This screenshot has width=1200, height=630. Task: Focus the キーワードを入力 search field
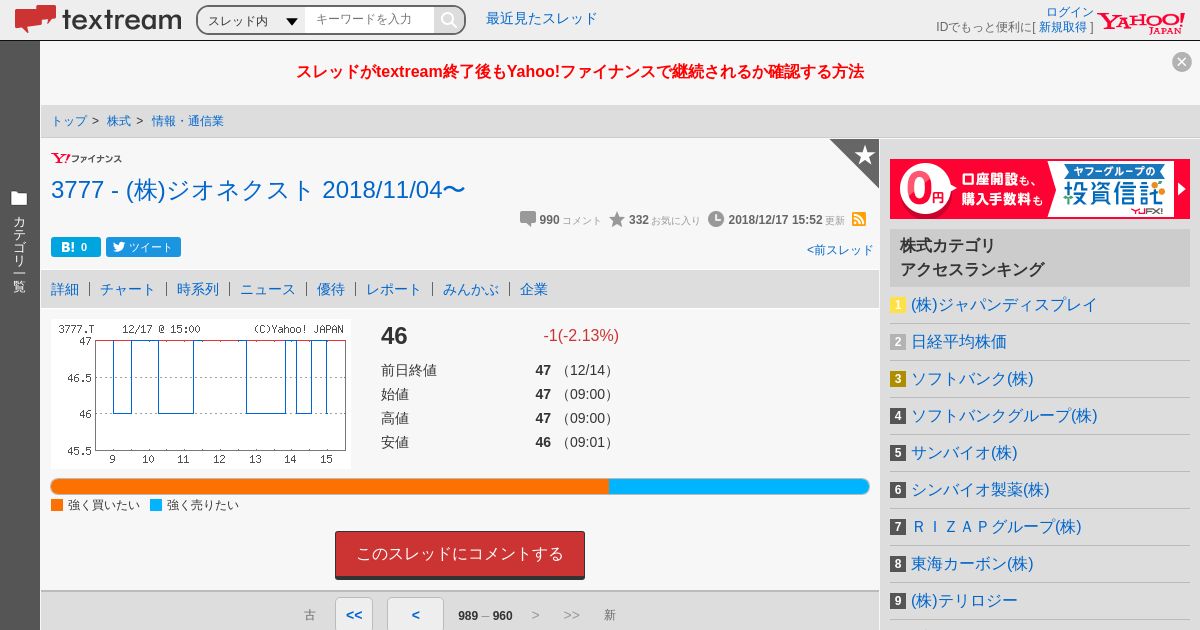pyautogui.click(x=370, y=20)
